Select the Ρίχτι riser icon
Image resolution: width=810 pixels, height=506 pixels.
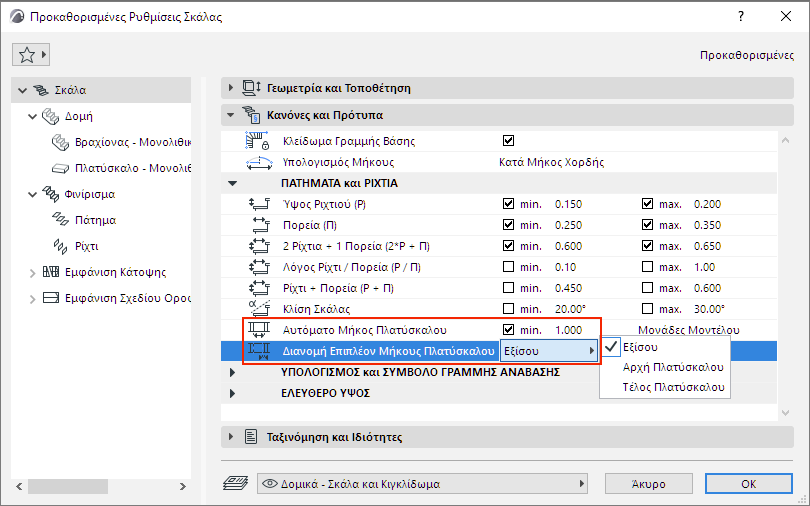(x=60, y=246)
